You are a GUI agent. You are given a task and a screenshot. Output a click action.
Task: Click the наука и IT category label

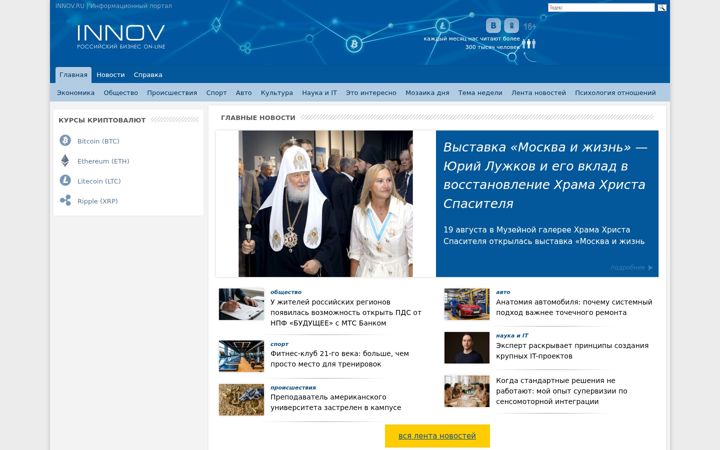pos(512,336)
